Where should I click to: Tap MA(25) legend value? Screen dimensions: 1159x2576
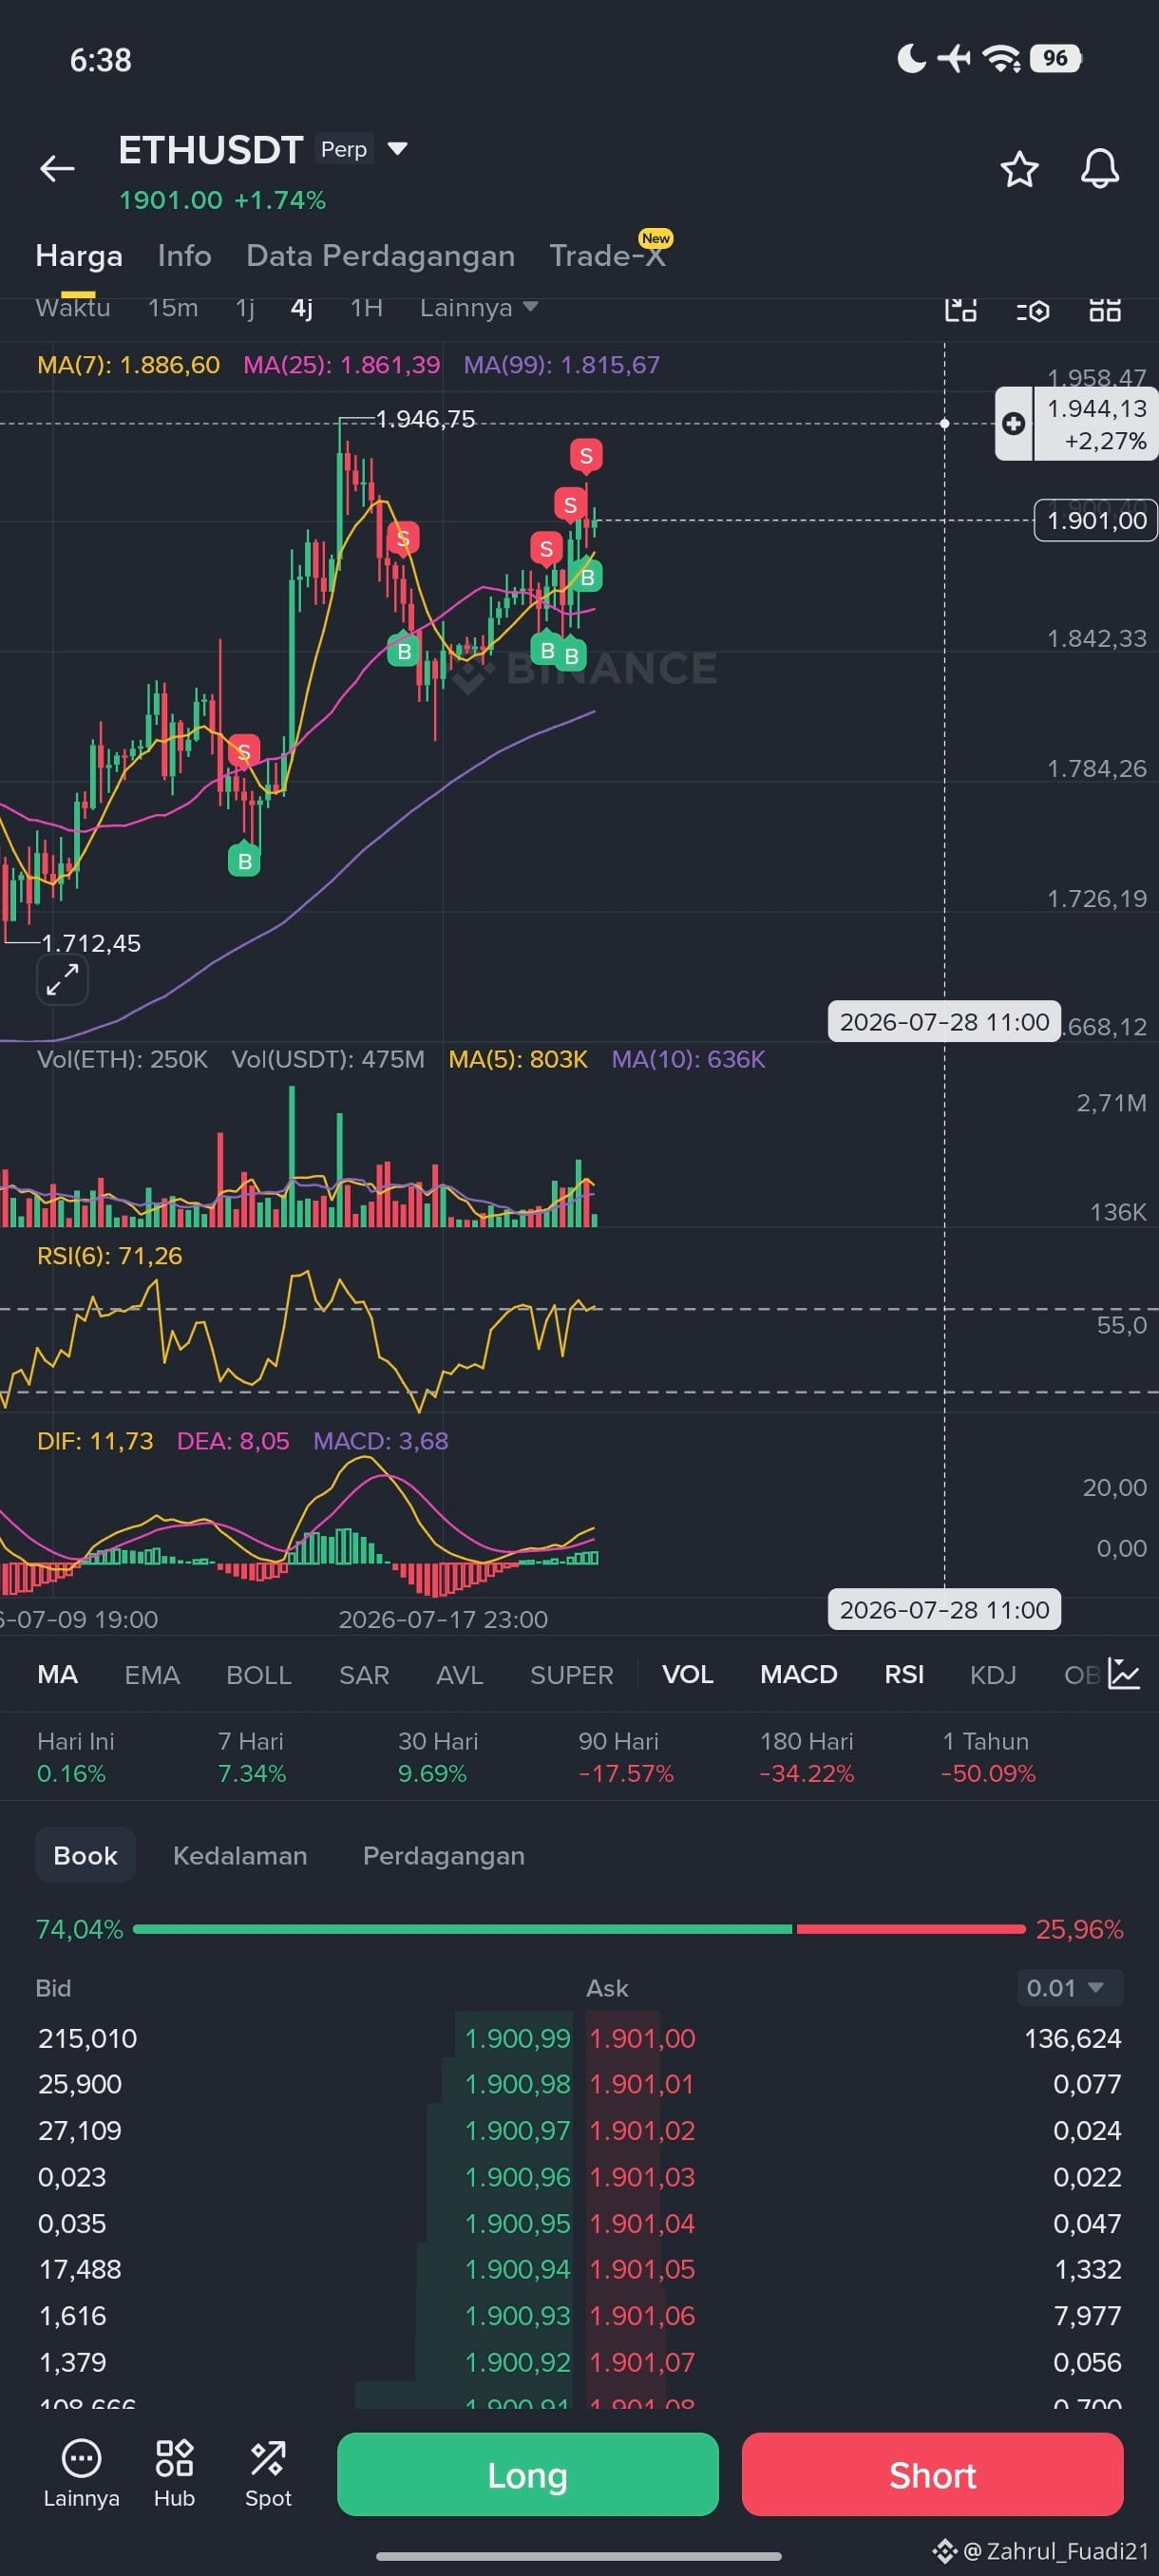[341, 365]
